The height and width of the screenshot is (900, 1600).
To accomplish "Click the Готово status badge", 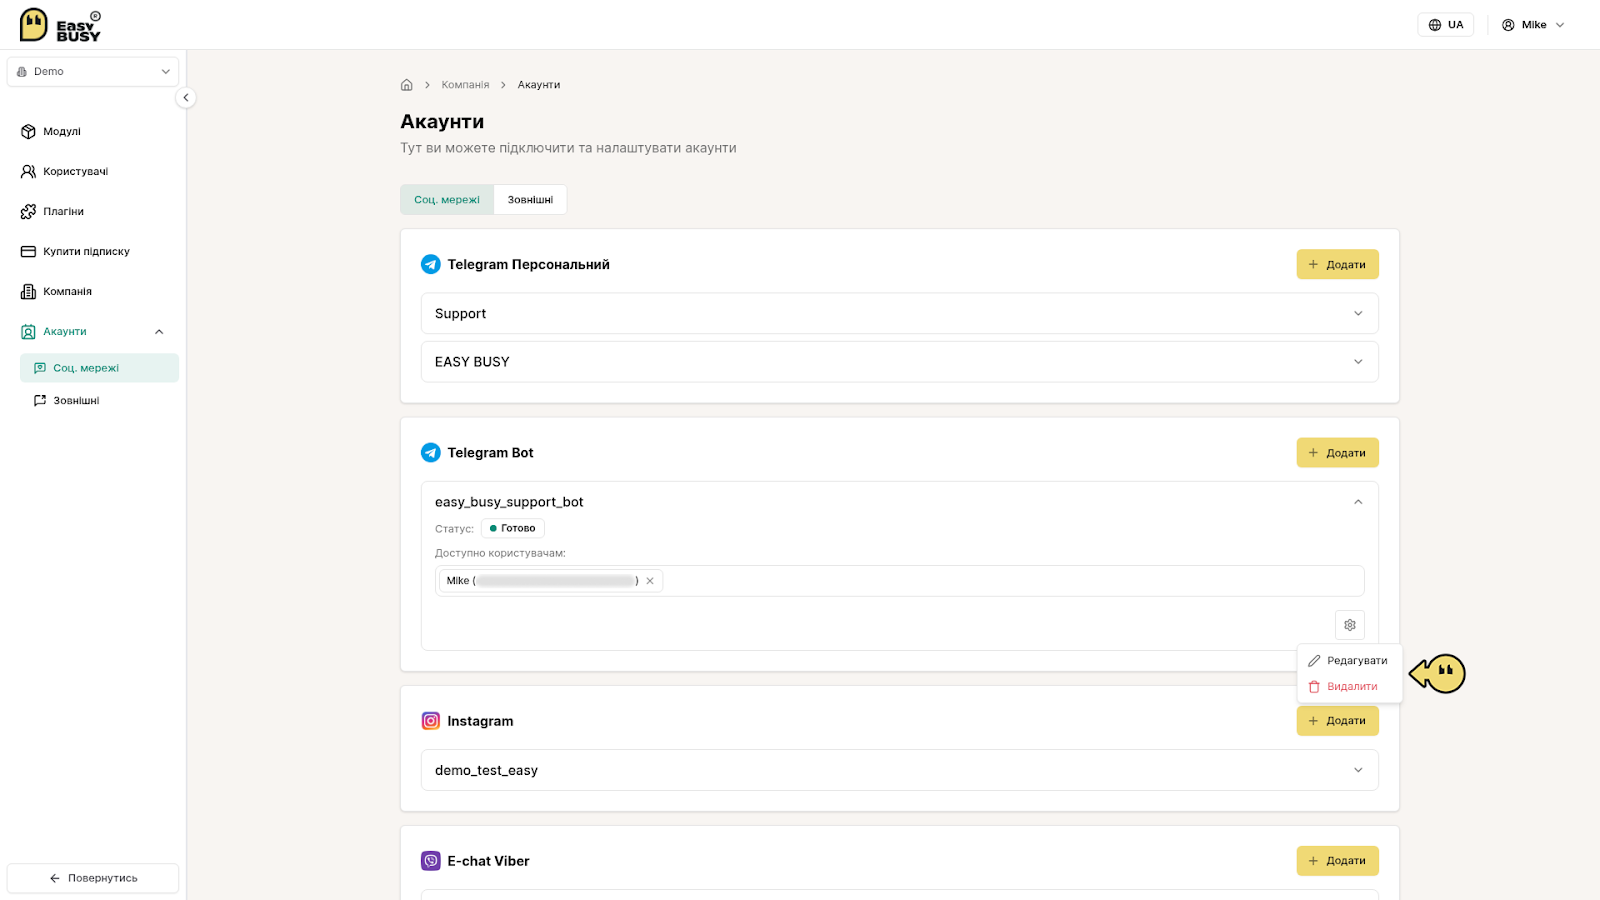I will [x=513, y=528].
